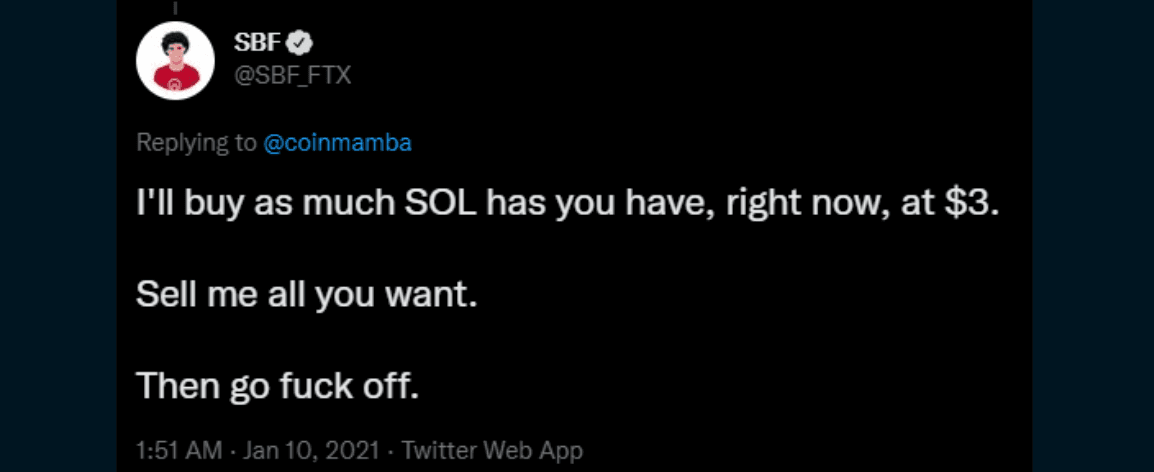Click the SBF profile avatar picture
This screenshot has height=472, width=1154.
[175, 60]
